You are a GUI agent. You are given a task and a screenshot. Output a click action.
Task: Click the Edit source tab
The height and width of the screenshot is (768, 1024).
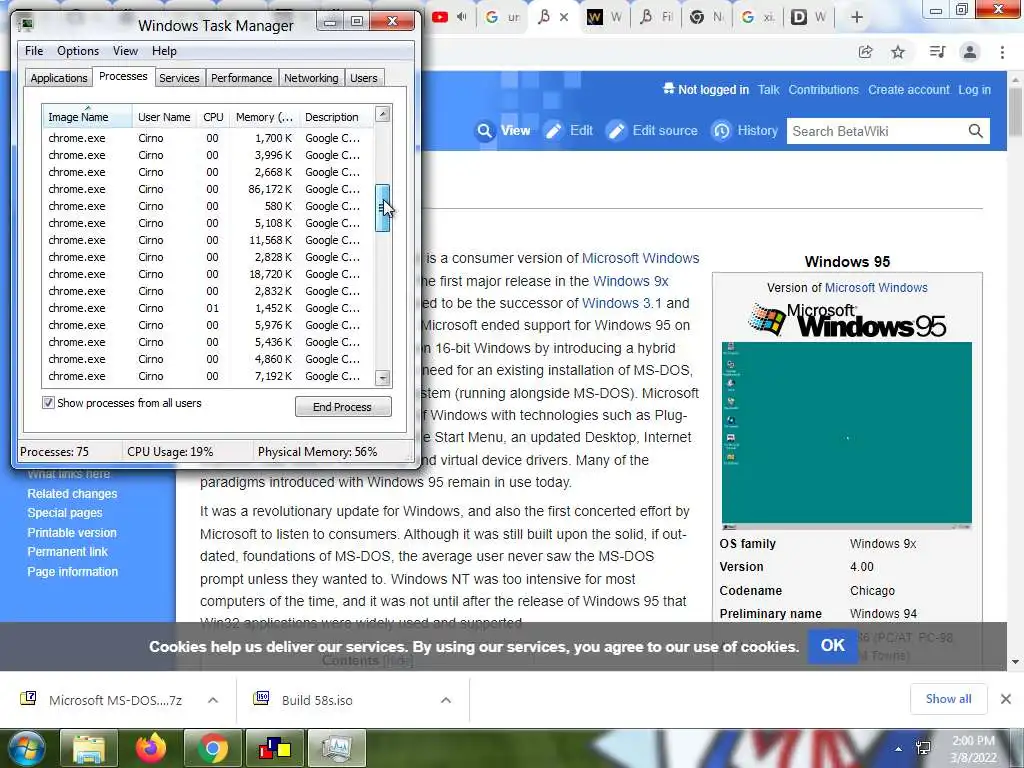[652, 131]
